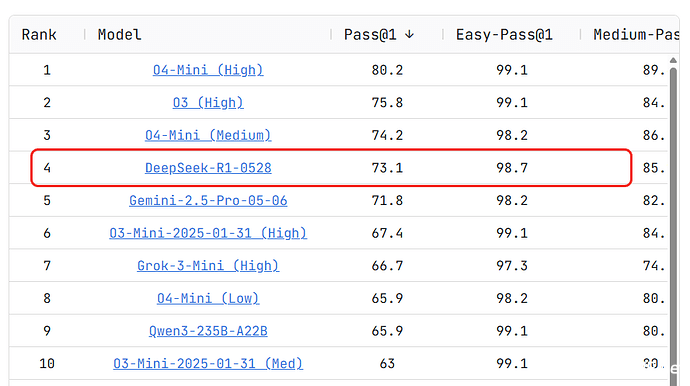690x386 pixels.
Task: Open Qwen3-235B-A22B model link
Action: coord(208,331)
